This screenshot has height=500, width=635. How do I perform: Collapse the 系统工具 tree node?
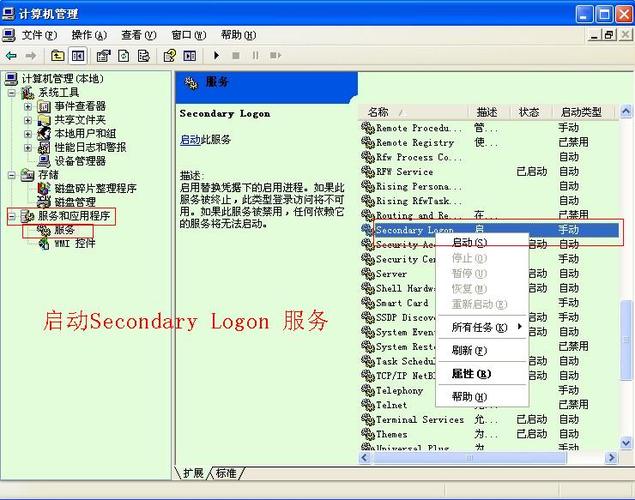11,93
